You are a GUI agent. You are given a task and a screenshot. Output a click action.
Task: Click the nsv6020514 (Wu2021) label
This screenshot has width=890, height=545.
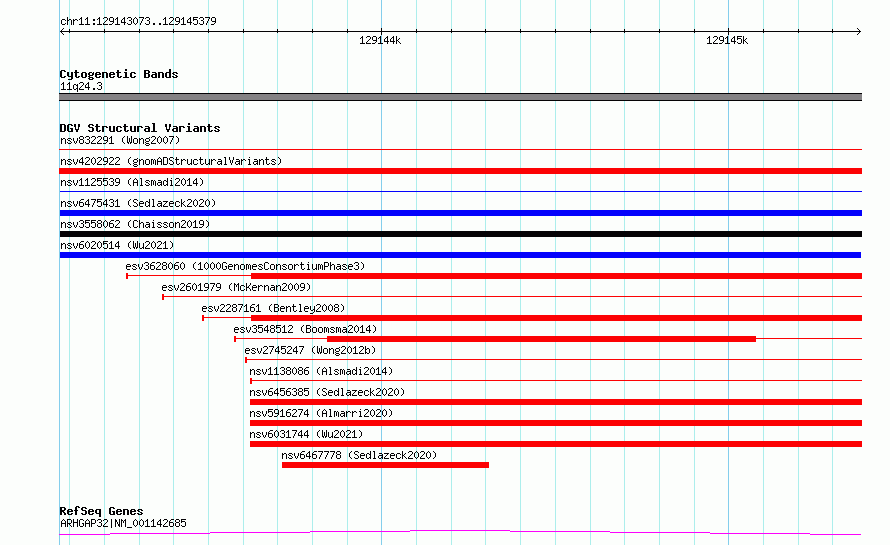coord(117,245)
